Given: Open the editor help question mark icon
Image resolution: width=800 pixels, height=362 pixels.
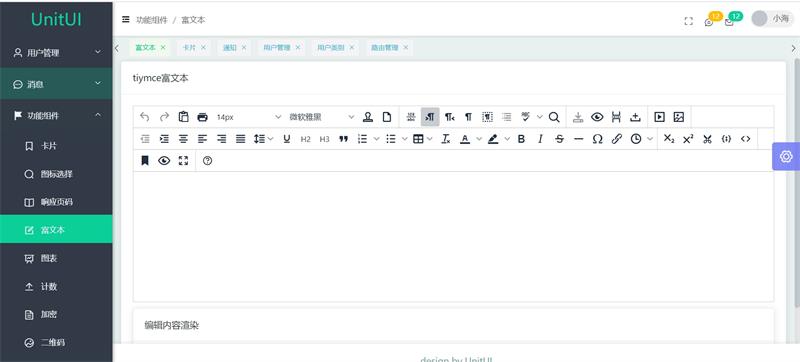Looking at the screenshot, I should point(207,161).
